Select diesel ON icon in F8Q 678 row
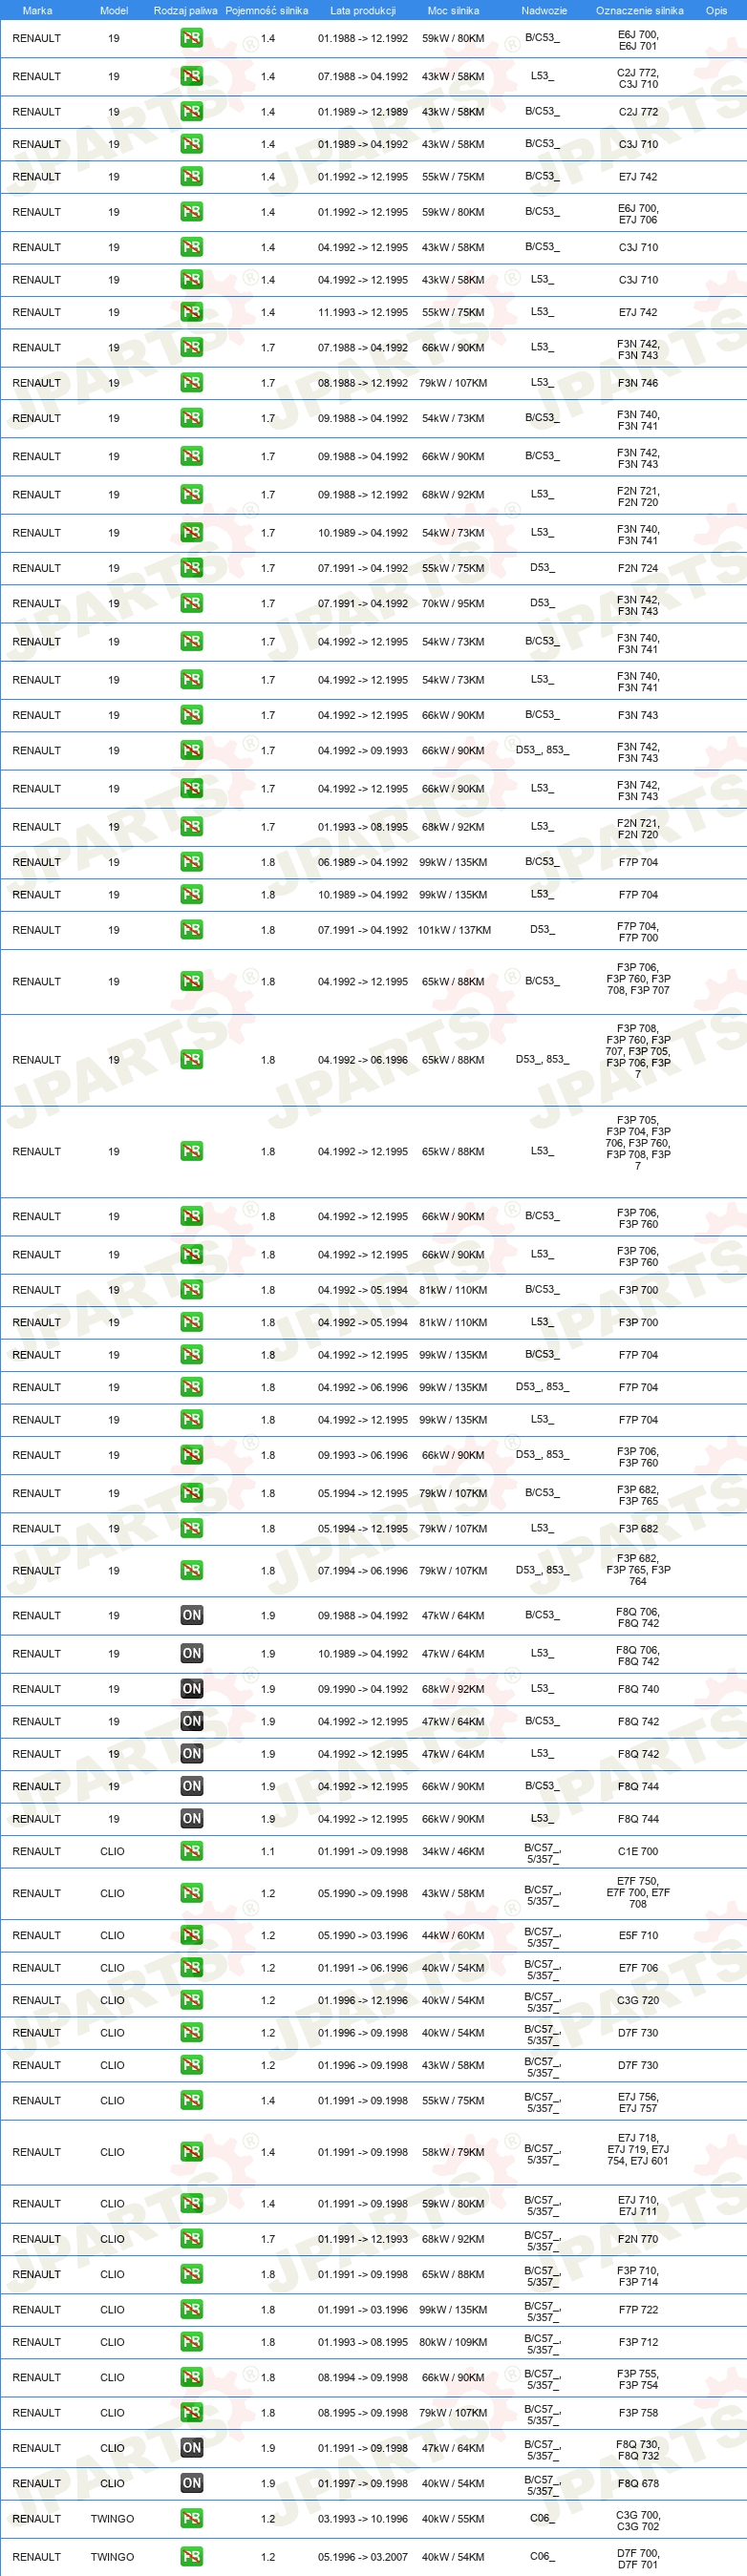The image size is (747, 2576). click(191, 2483)
